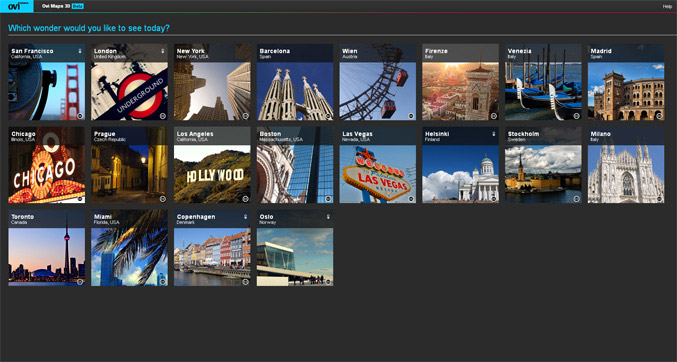Image resolution: width=677 pixels, height=362 pixels.
Task: Select the New York skyscrapers thumbnail
Action: point(212,82)
